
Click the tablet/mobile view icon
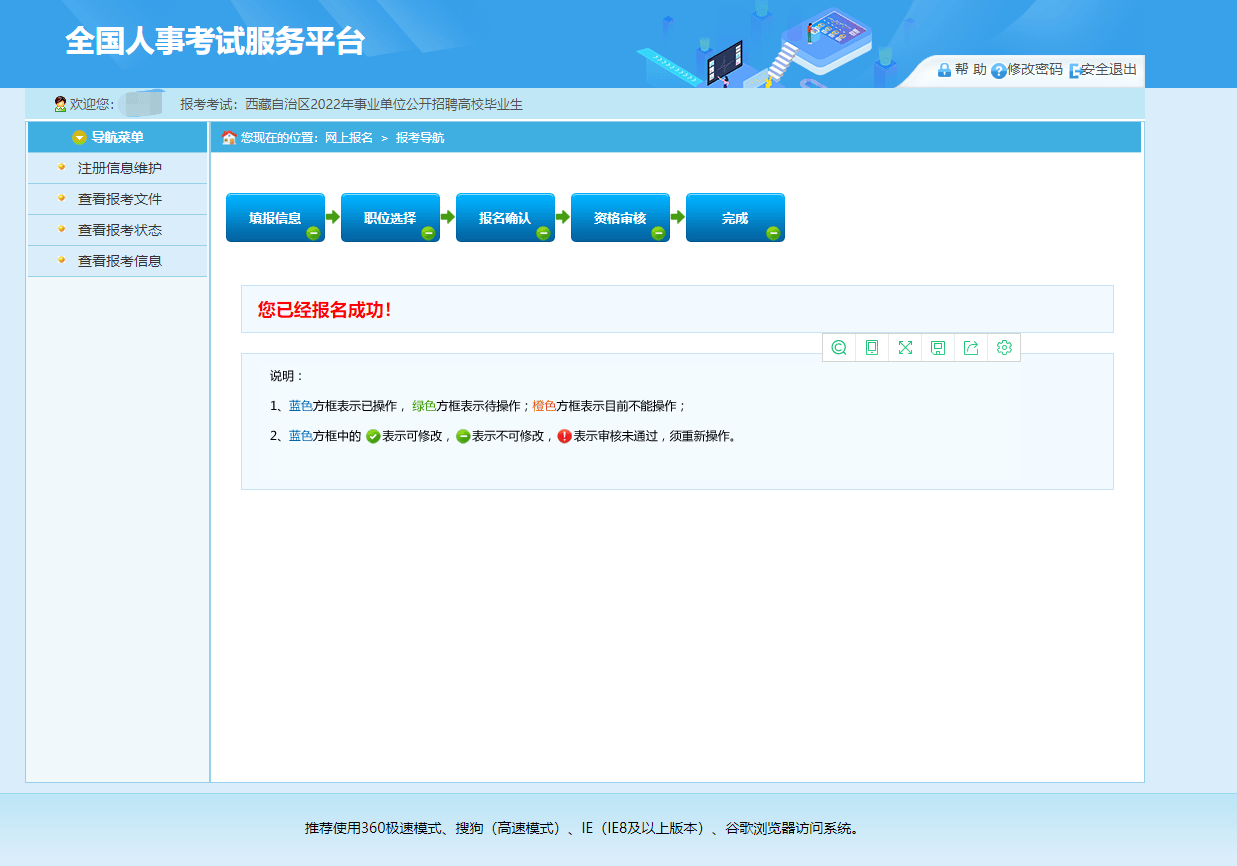pos(872,348)
